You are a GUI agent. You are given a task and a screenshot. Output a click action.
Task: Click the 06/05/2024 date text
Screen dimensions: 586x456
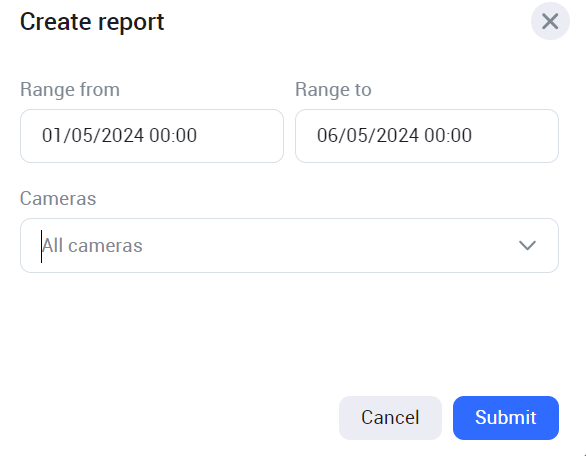point(368,135)
